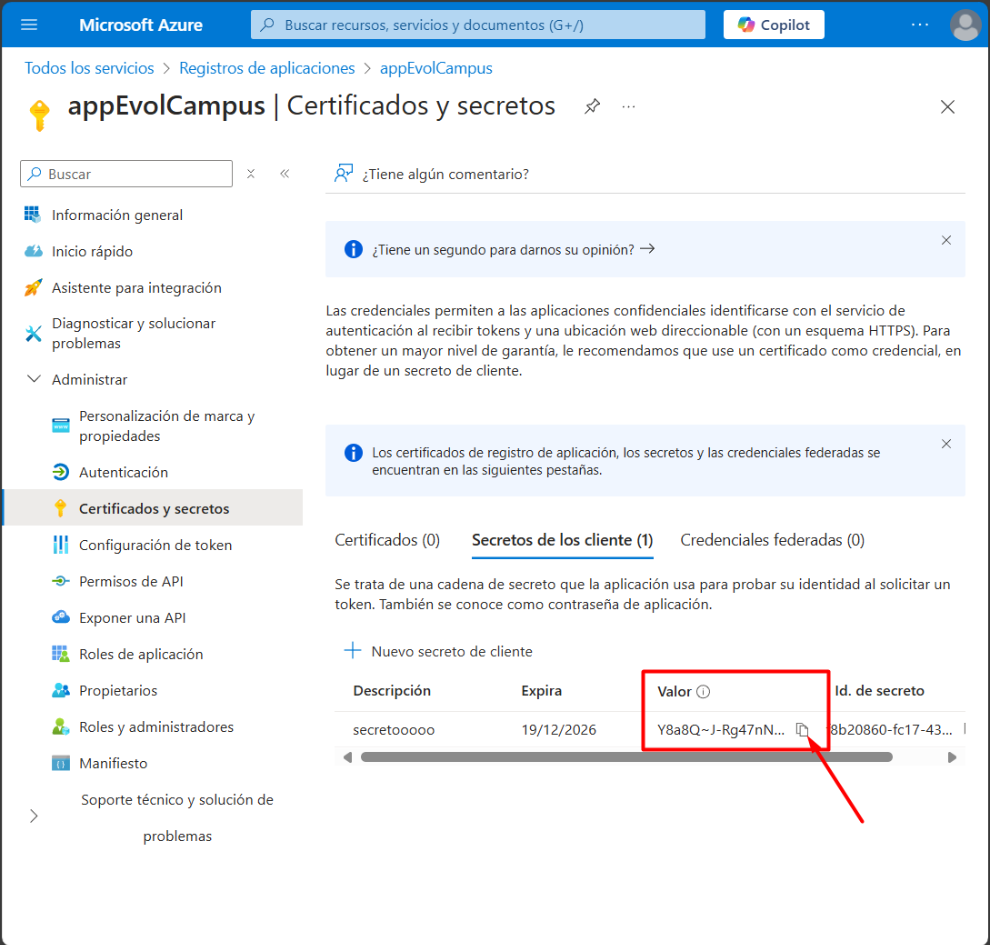Image resolution: width=990 pixels, height=945 pixels.
Task: Open the ellipsis options beside the page title
Action: point(628,107)
